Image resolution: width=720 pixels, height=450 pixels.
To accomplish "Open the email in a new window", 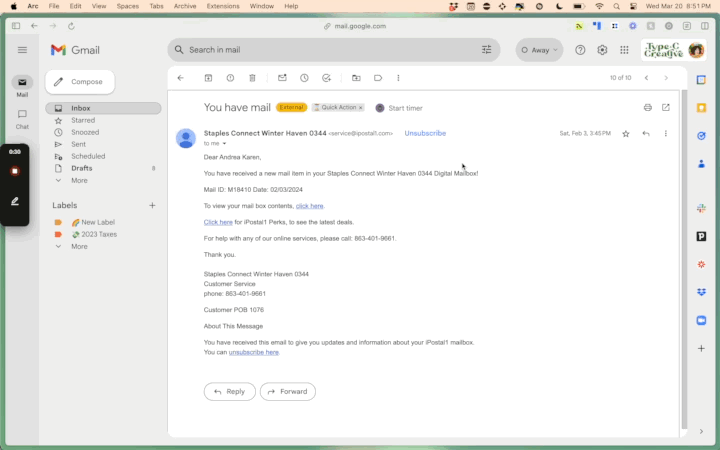I will tap(666, 107).
